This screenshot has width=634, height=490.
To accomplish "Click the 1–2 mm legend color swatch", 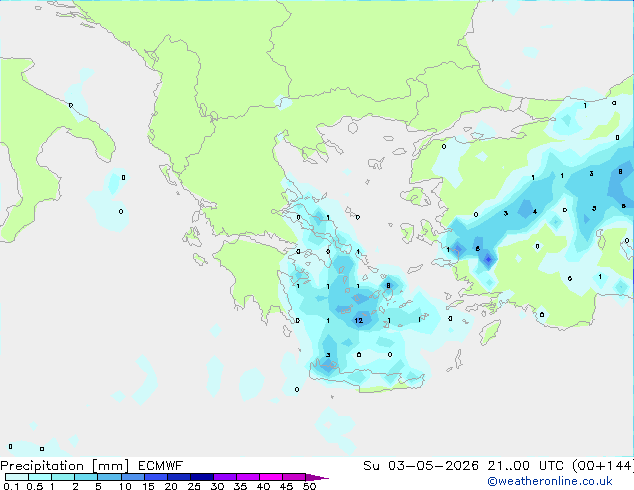I will click(x=63, y=477).
